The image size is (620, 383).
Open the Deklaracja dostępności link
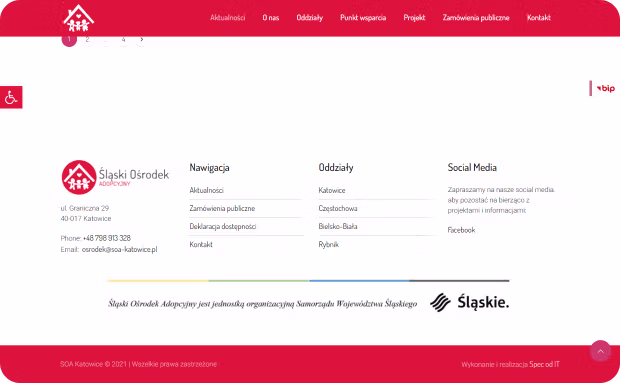point(223,226)
